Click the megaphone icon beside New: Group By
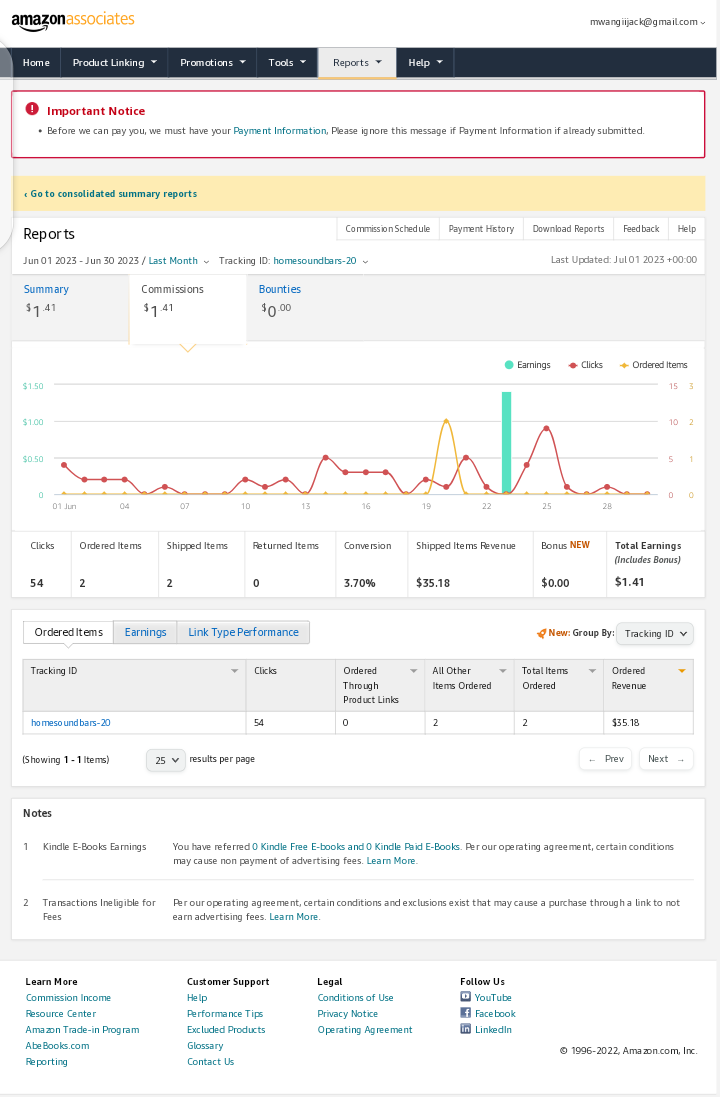720x1097 pixels. click(541, 633)
